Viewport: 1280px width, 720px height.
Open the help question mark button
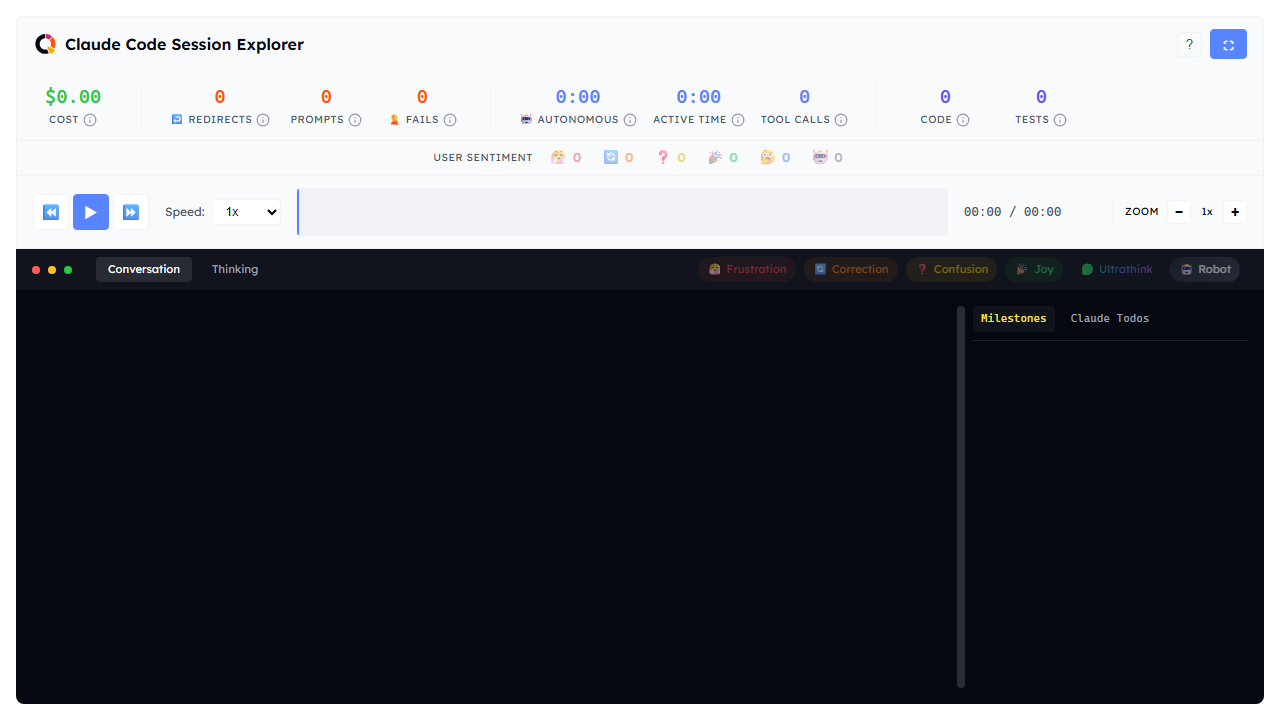pyautogui.click(x=1189, y=44)
